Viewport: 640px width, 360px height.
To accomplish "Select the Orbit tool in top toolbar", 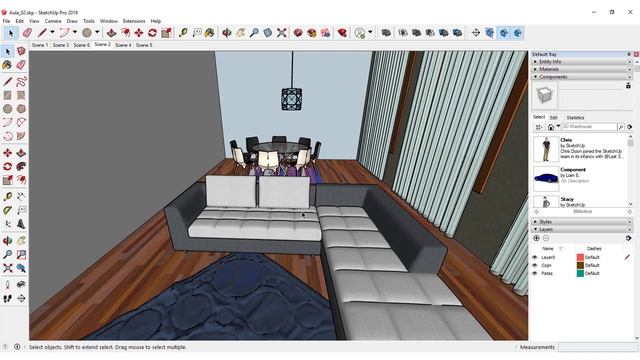I will click(227, 33).
